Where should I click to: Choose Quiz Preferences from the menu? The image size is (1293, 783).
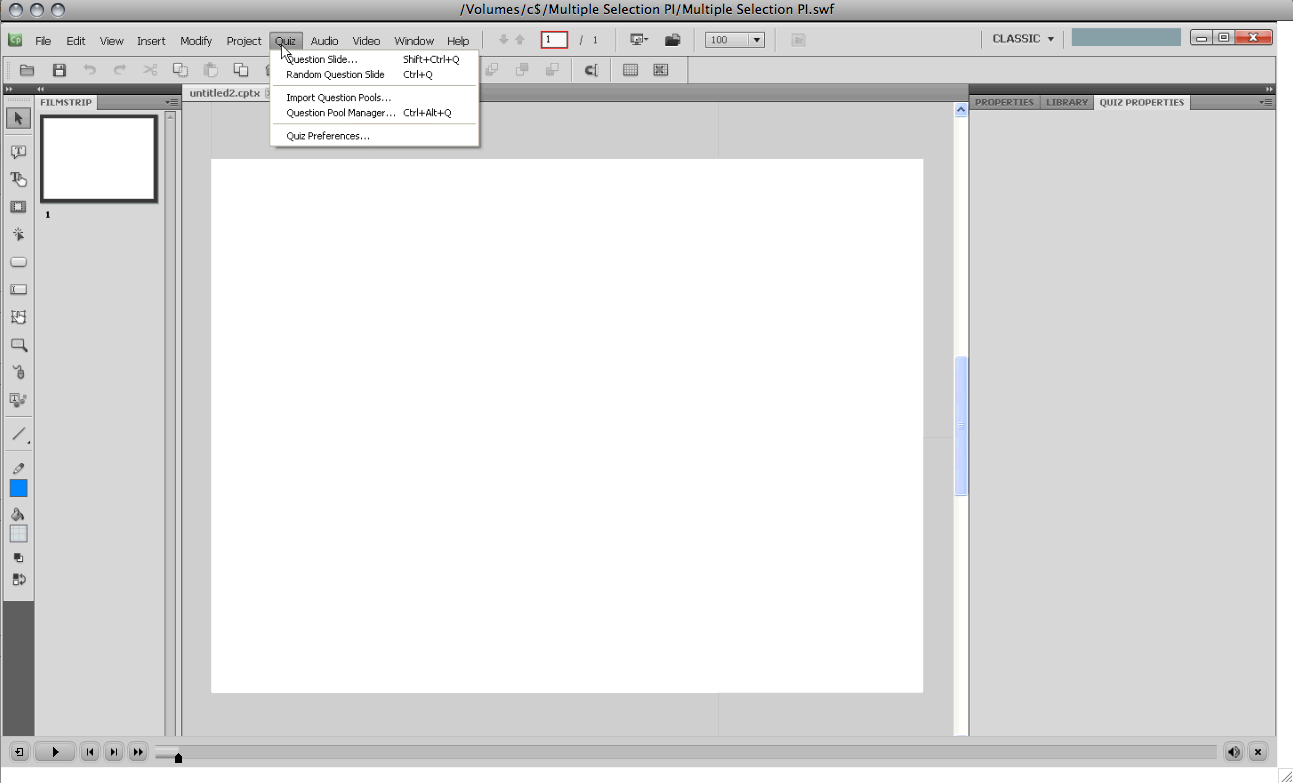327,136
